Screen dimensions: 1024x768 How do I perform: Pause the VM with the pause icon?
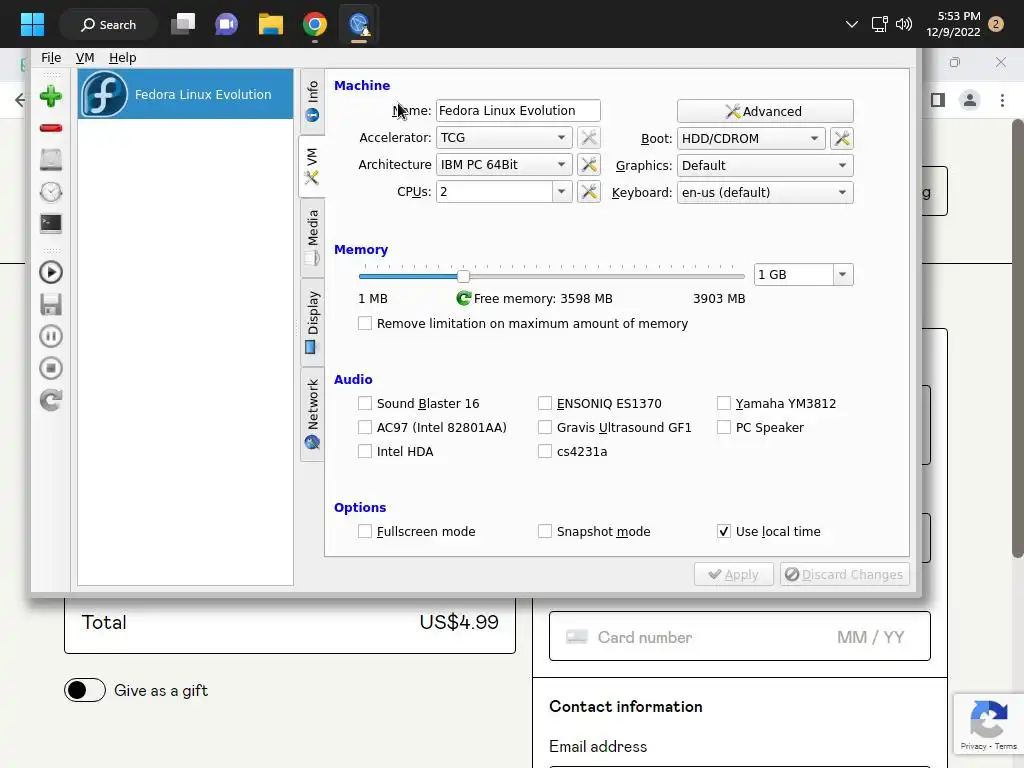point(51,336)
